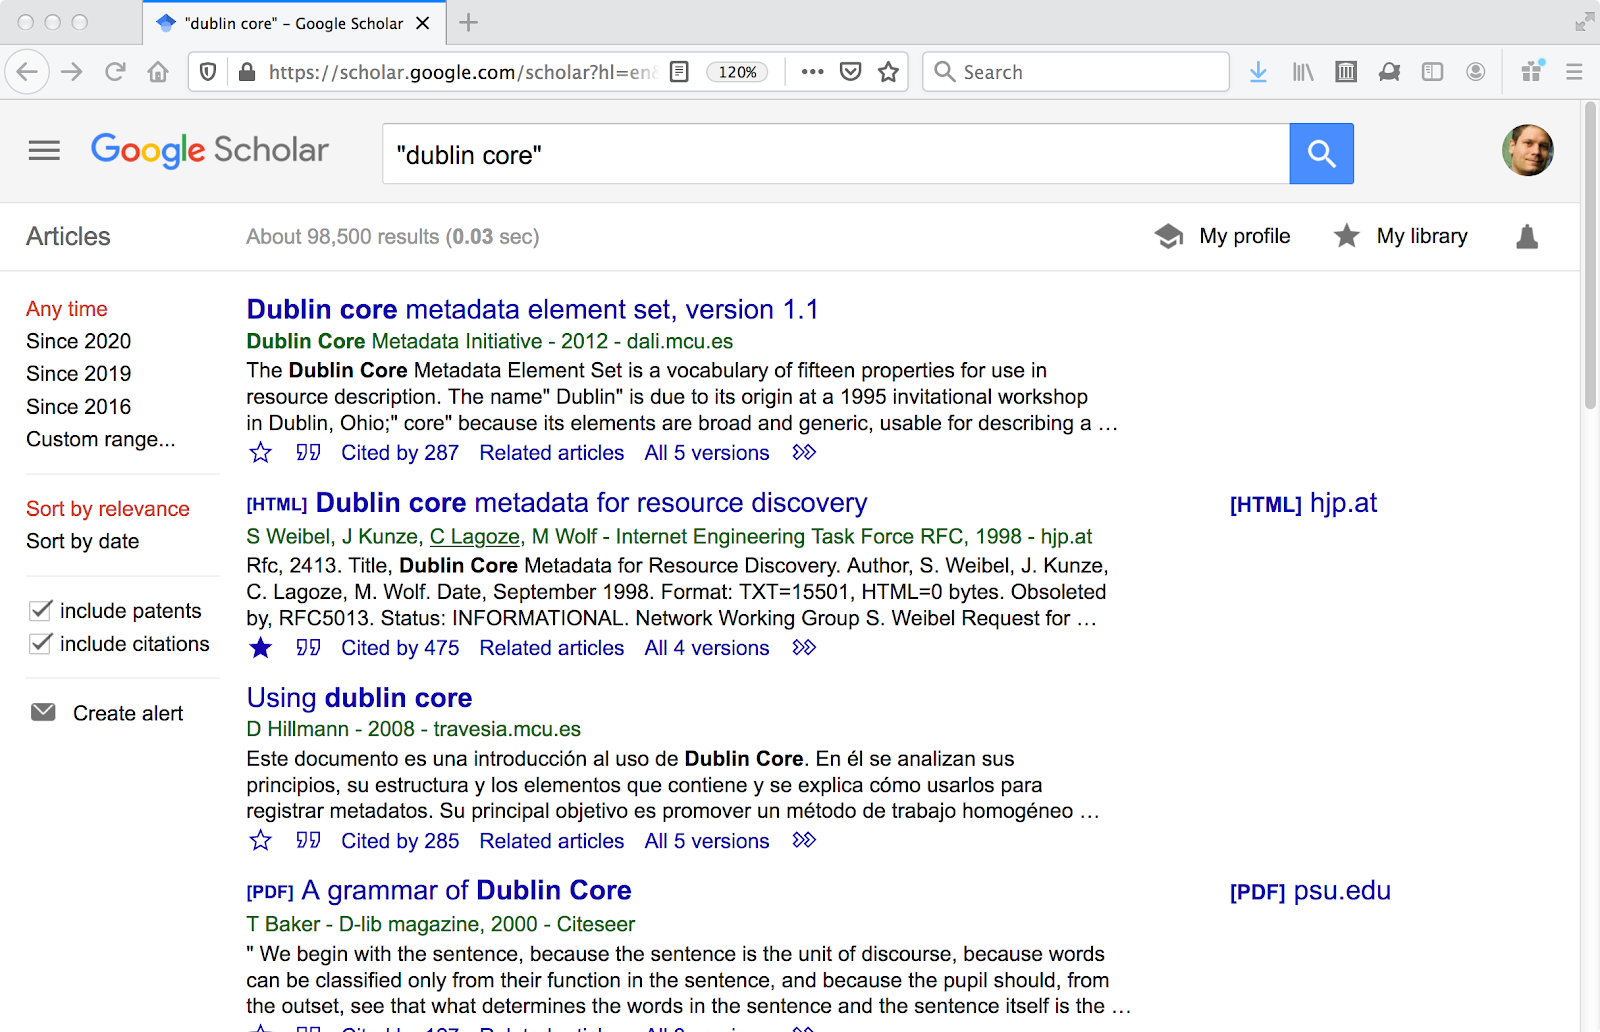Image resolution: width=1600 pixels, height=1032 pixels.
Task: Go back with browser back arrow
Action: point(28,72)
